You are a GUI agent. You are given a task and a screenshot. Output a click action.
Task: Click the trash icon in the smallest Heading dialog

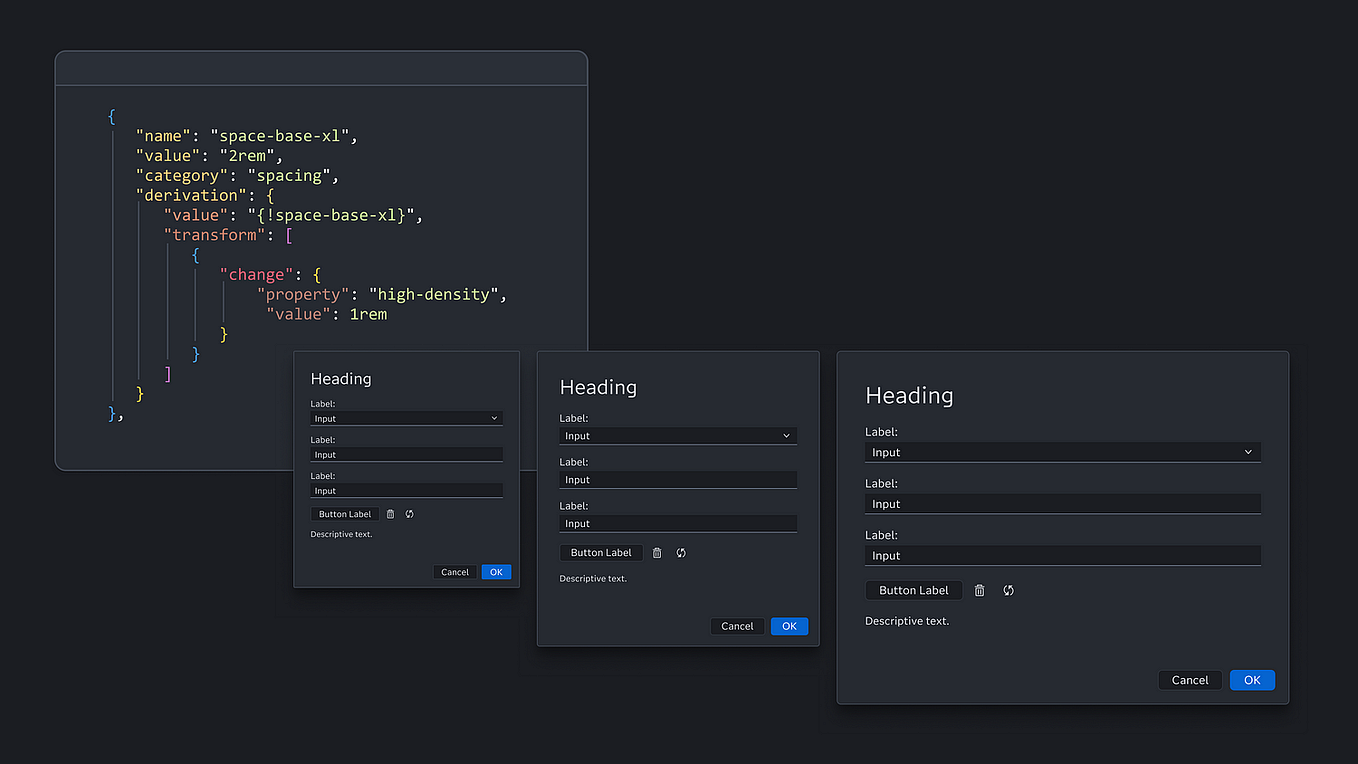tap(389, 513)
